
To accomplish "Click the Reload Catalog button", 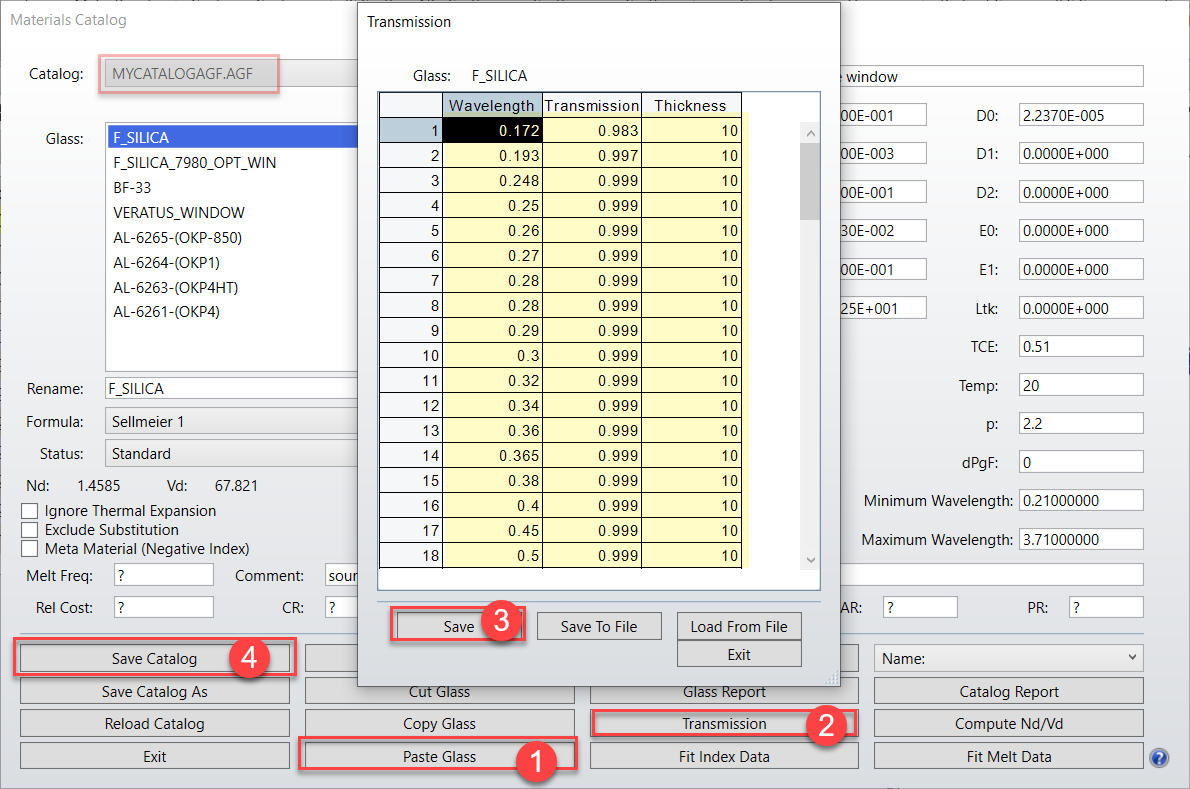I will tap(154, 724).
